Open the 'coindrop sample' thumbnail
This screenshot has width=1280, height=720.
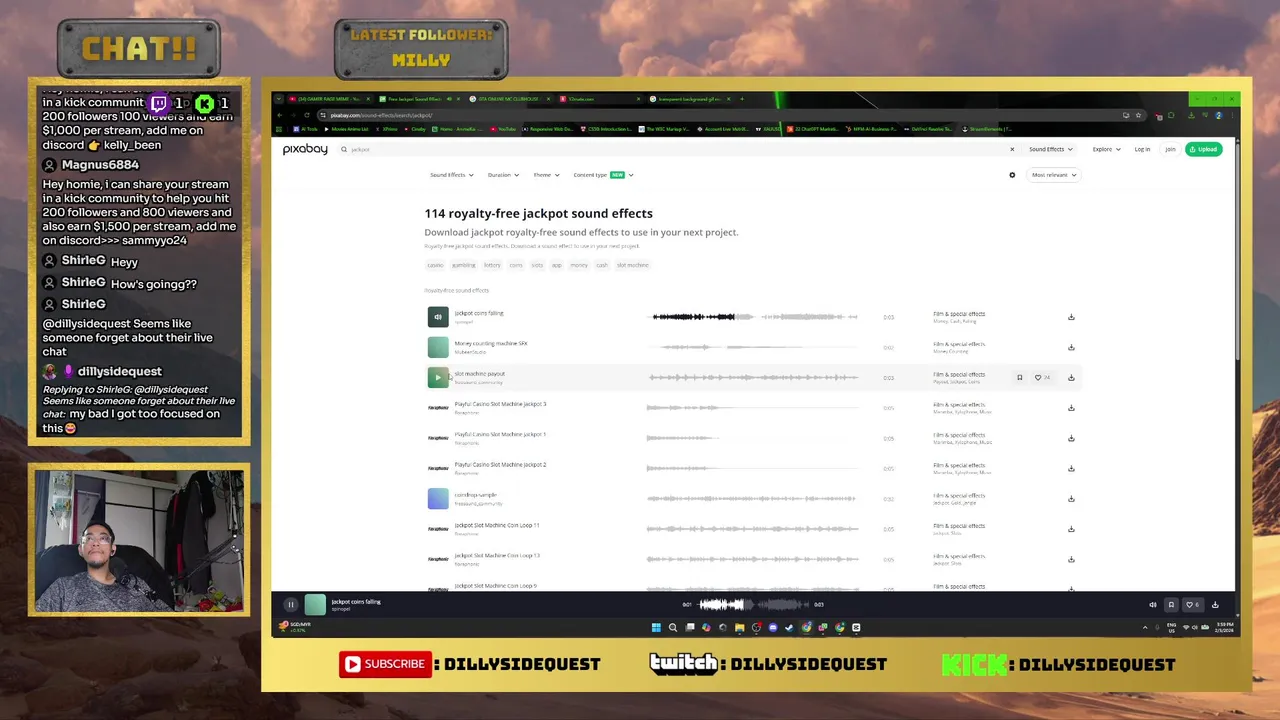coord(438,498)
